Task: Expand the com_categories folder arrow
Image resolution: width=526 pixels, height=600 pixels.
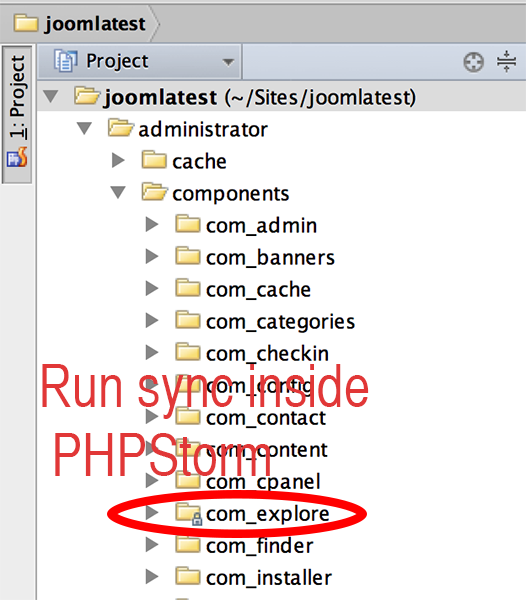Action: tap(152, 321)
